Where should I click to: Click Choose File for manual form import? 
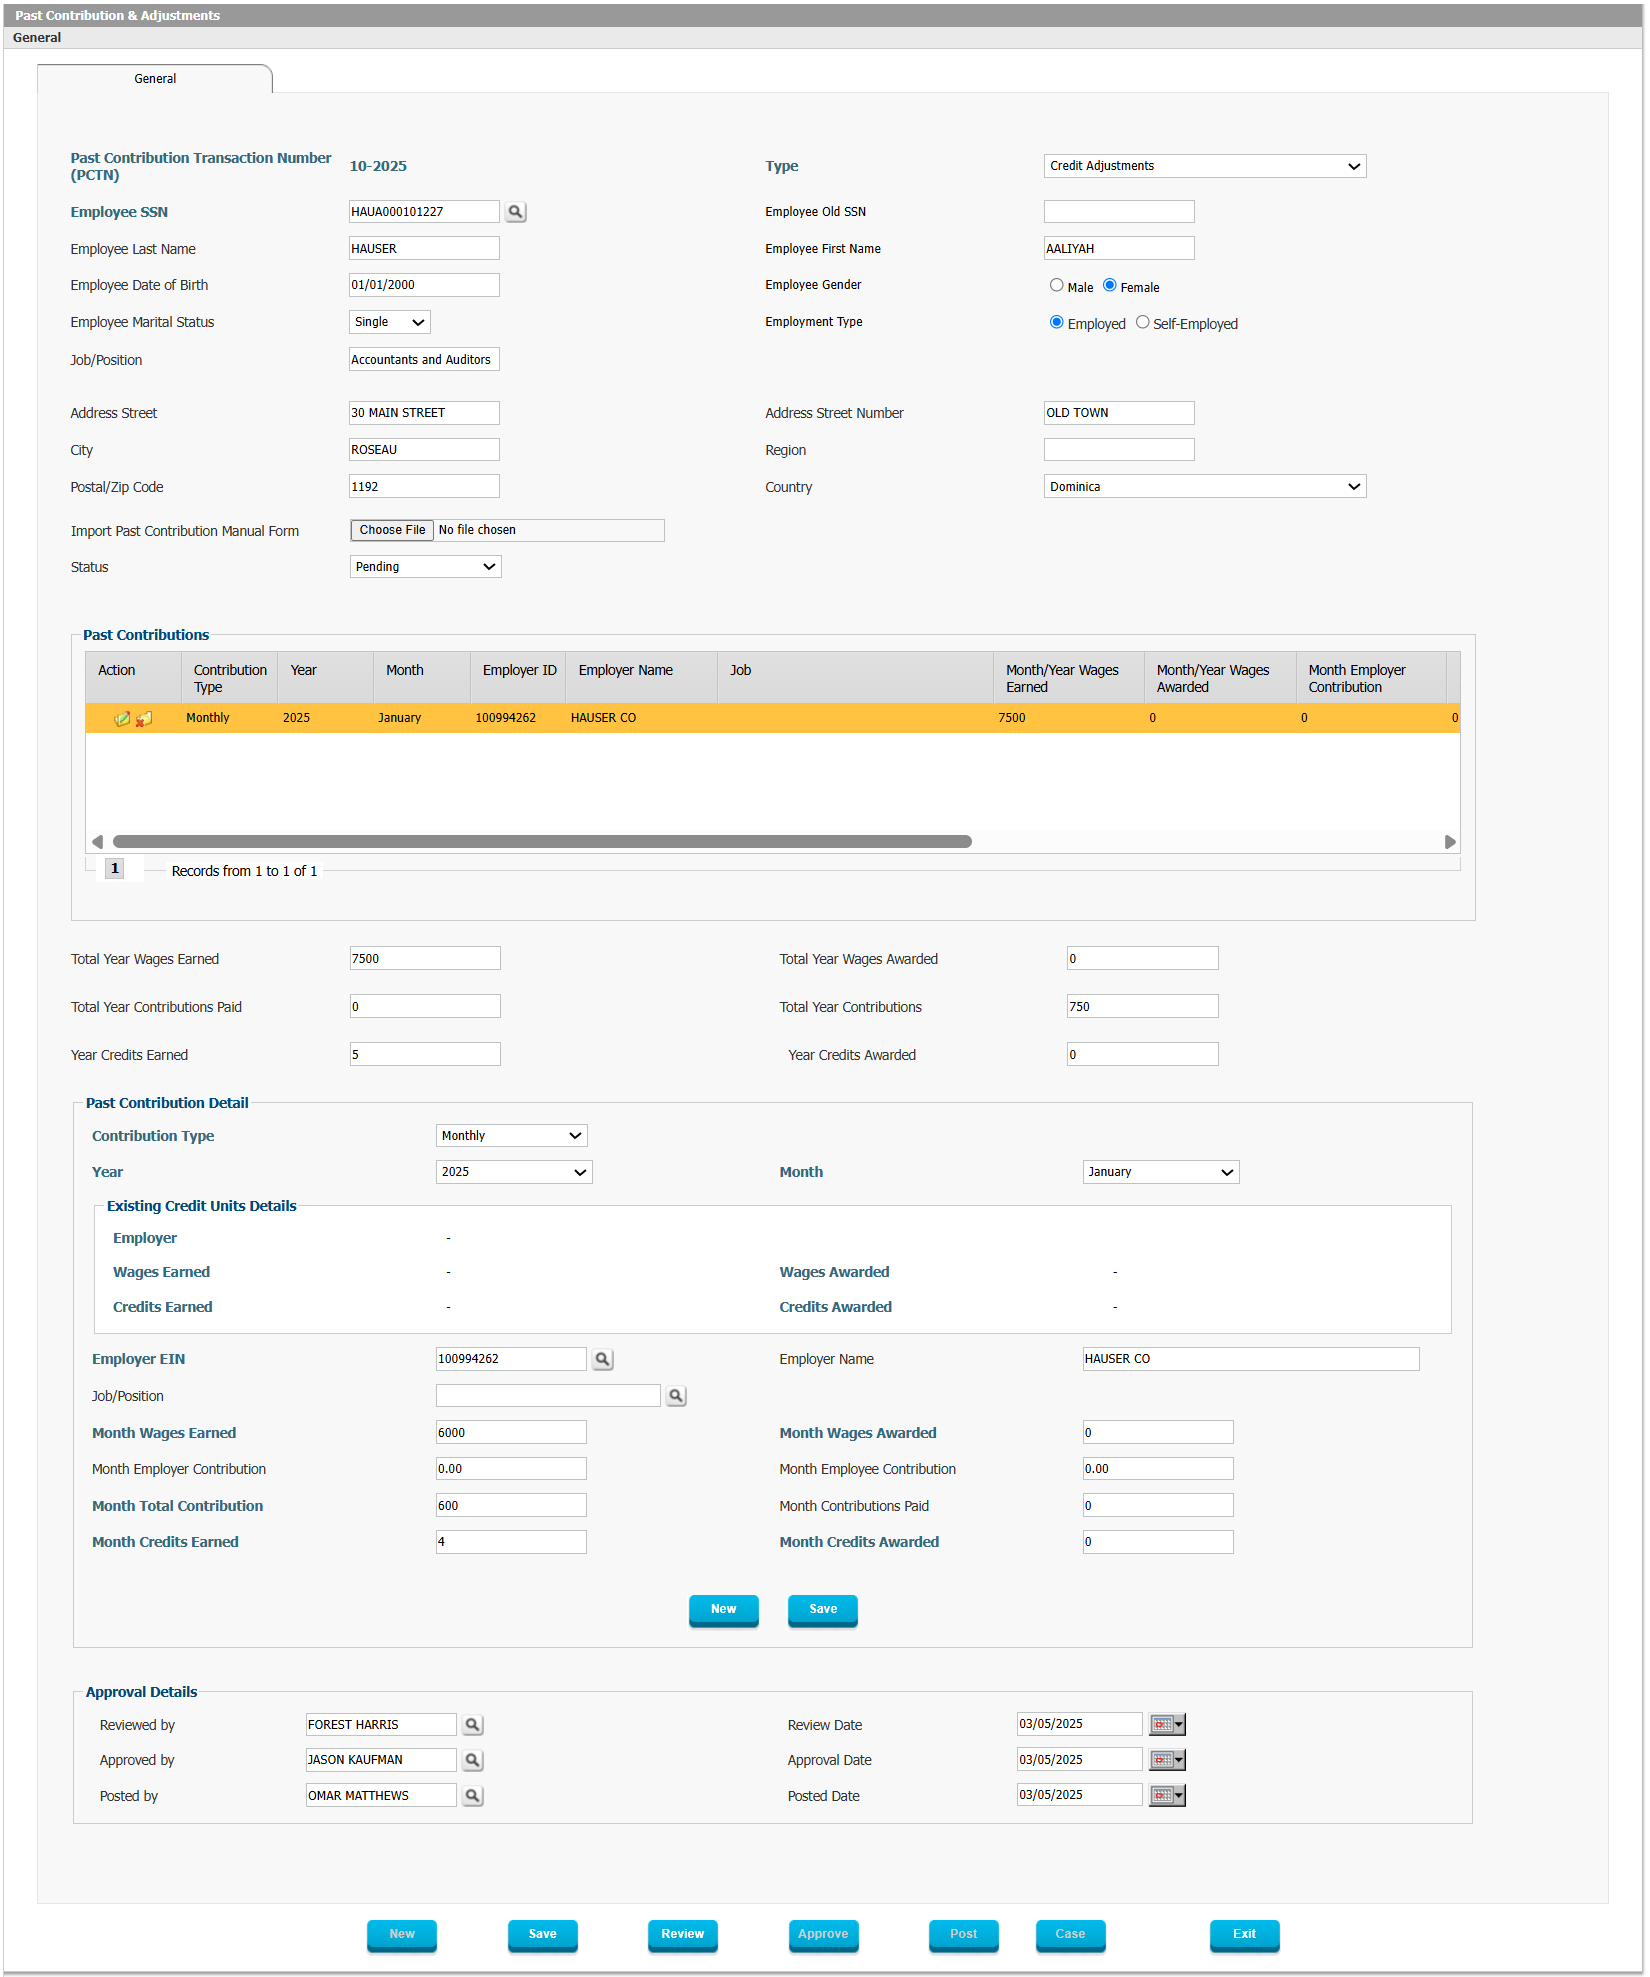point(392,530)
